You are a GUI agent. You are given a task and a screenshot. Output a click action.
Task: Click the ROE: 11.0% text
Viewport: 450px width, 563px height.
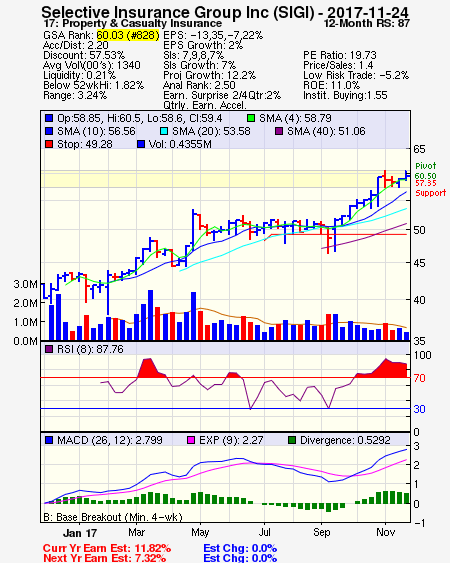331,85
